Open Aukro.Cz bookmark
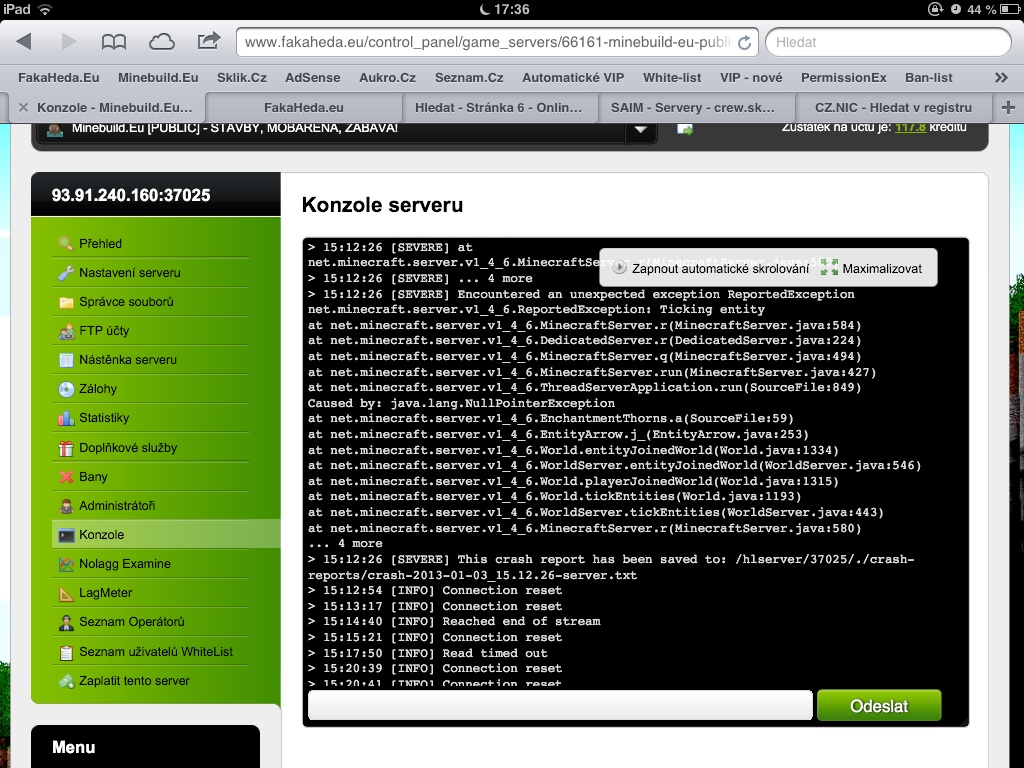The height and width of the screenshot is (768, 1024). [x=387, y=78]
